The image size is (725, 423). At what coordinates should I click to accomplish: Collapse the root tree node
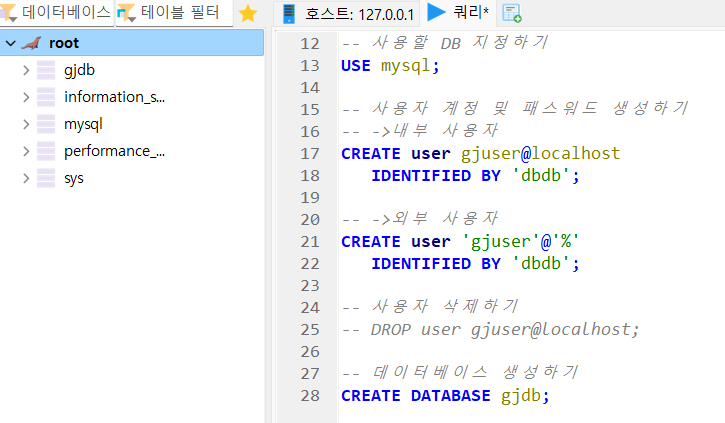11,43
